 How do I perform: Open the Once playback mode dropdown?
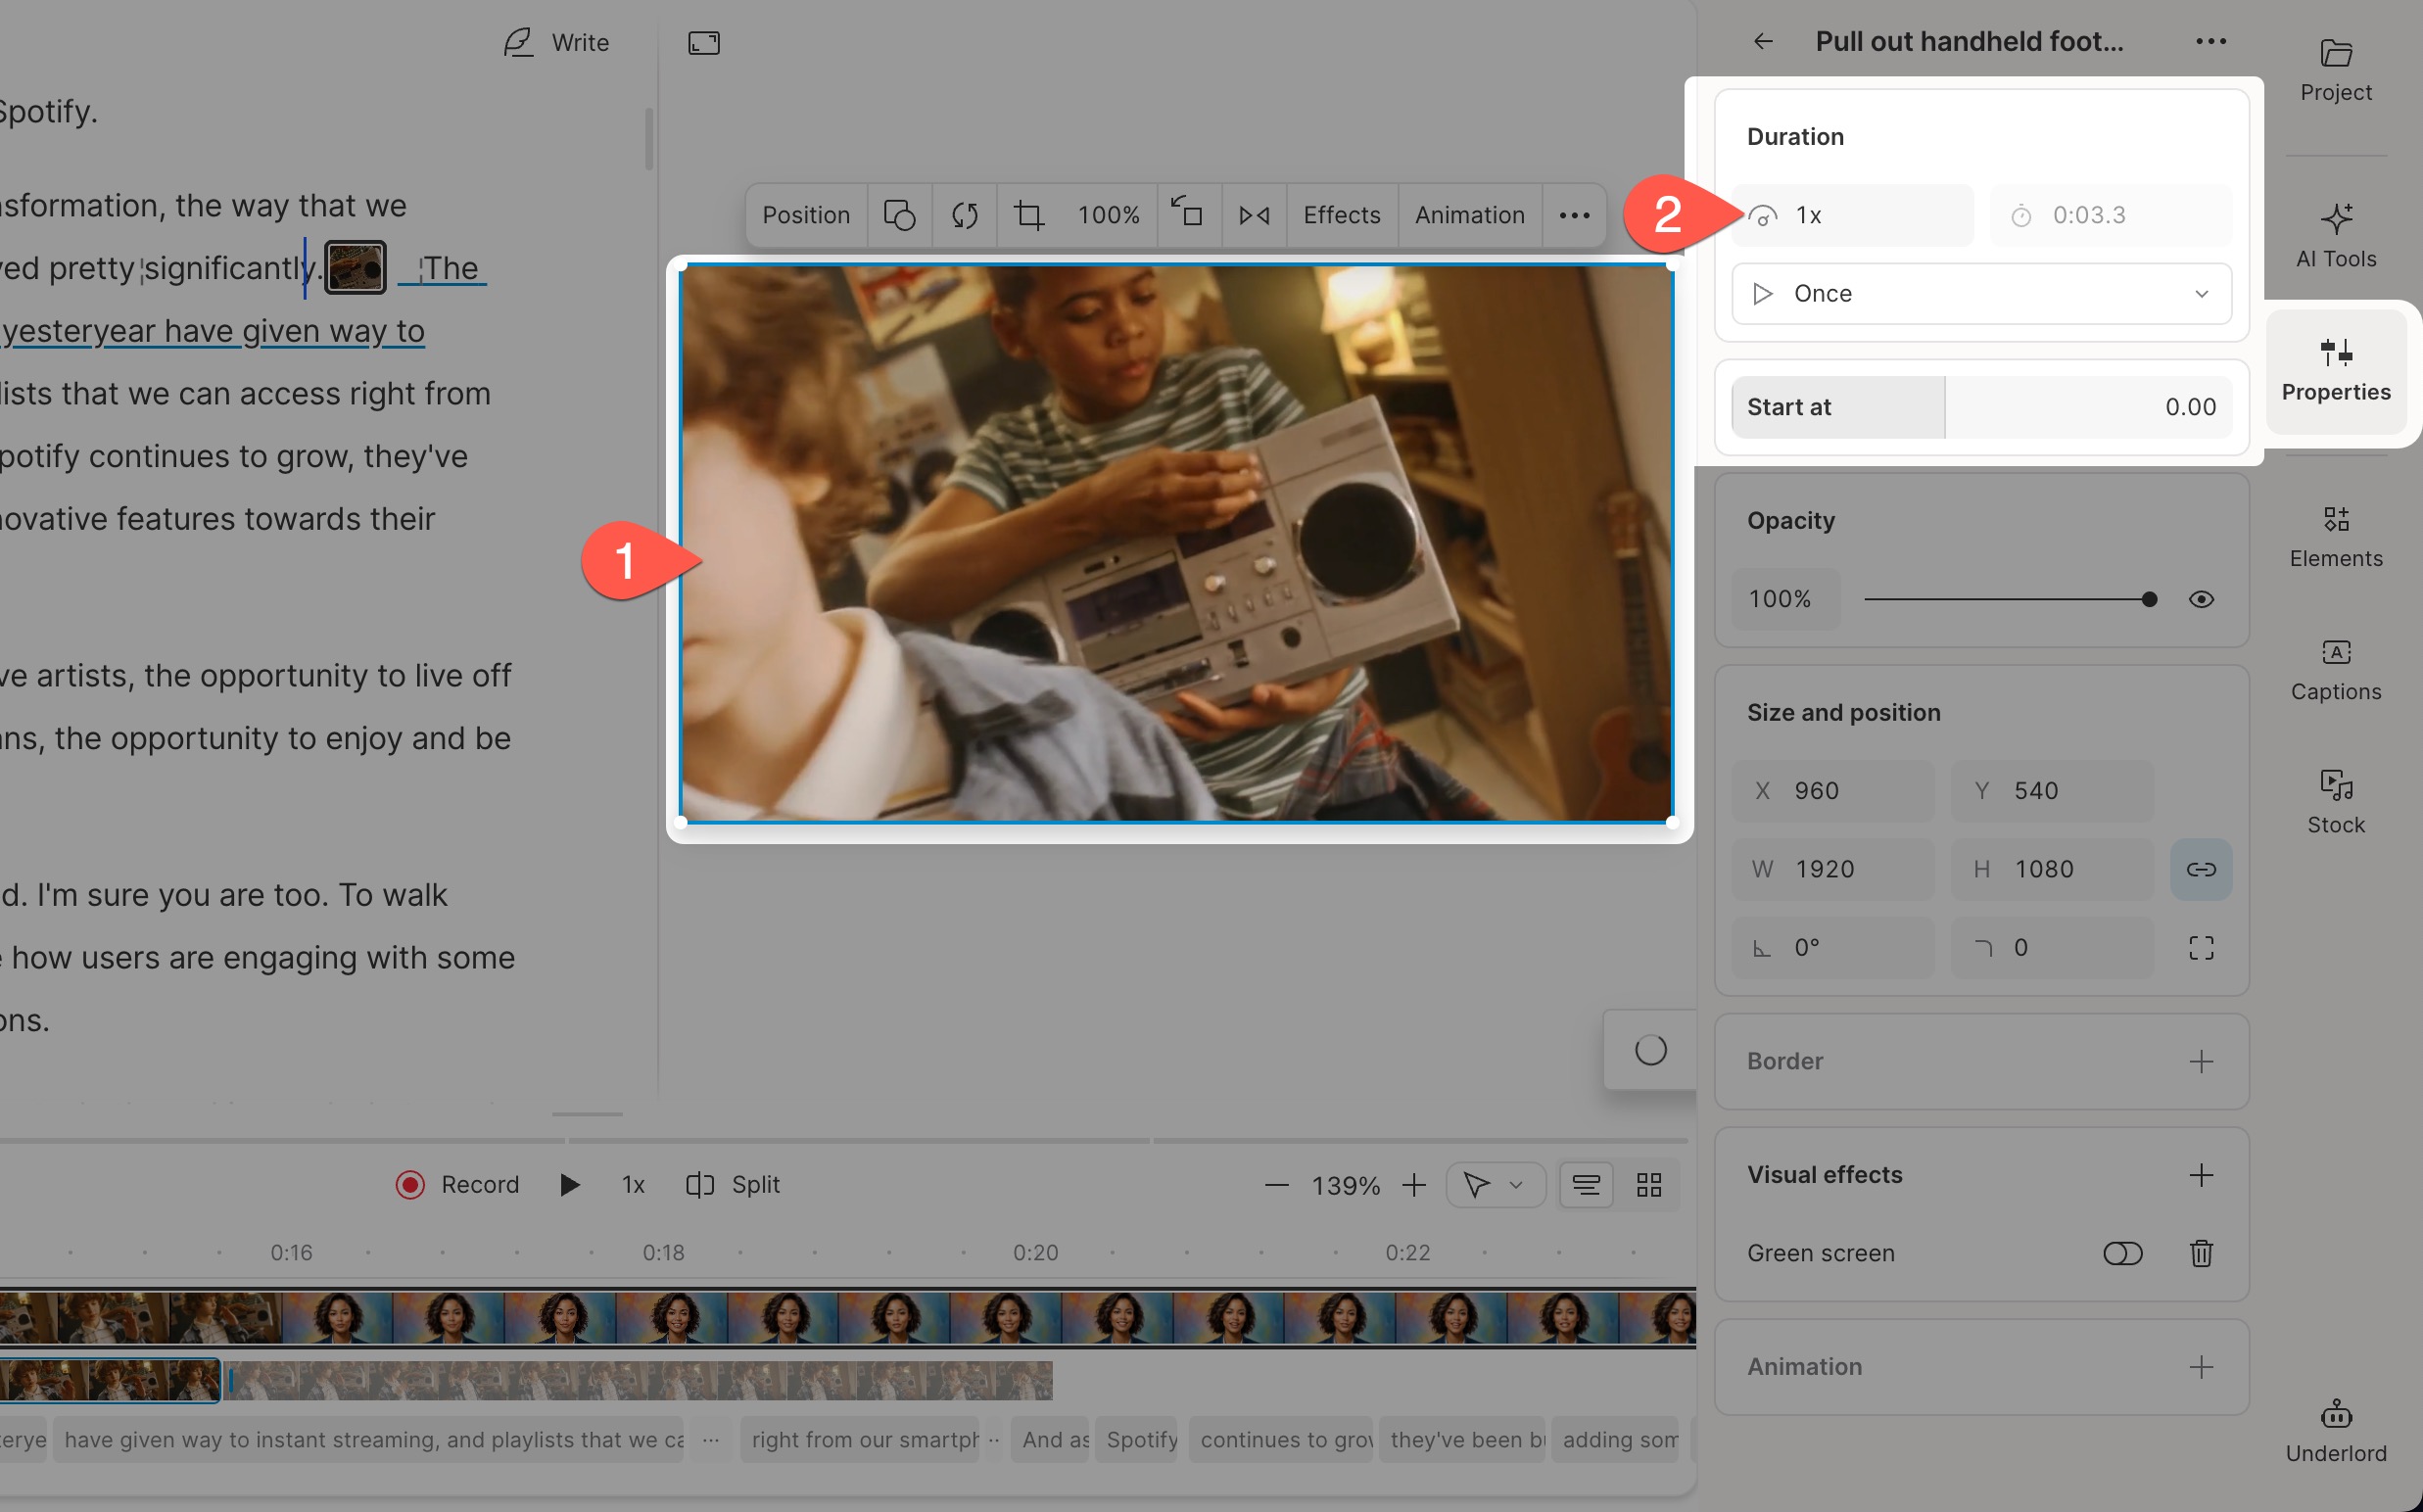1980,293
